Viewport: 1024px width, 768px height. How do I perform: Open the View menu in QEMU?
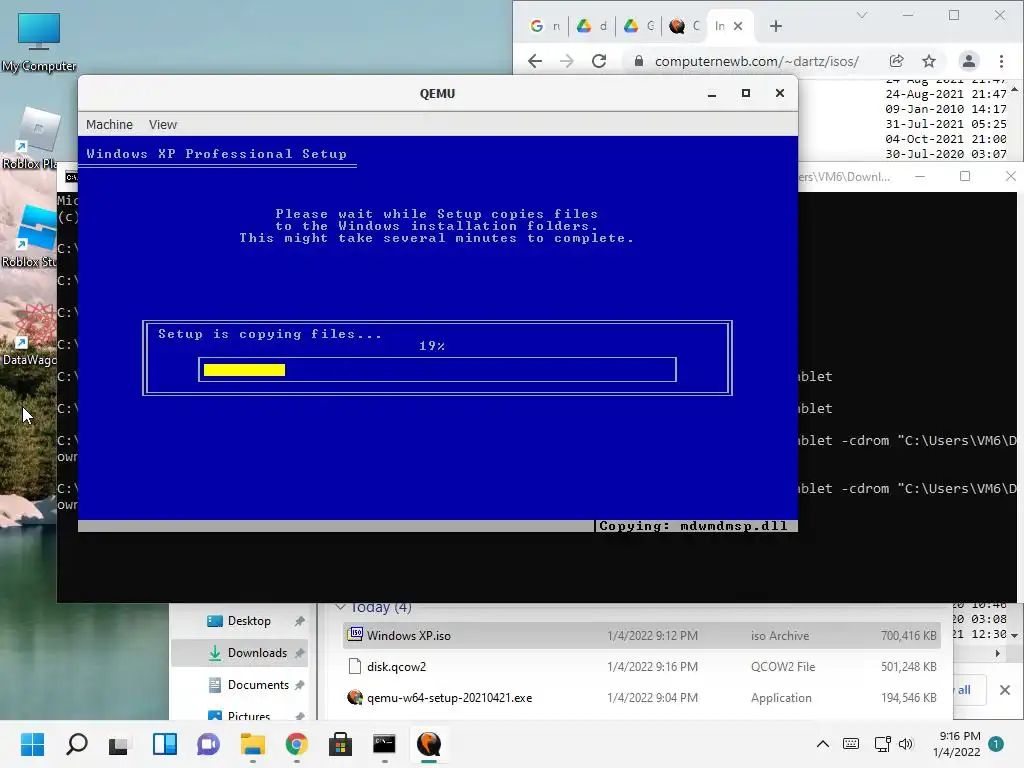163,124
